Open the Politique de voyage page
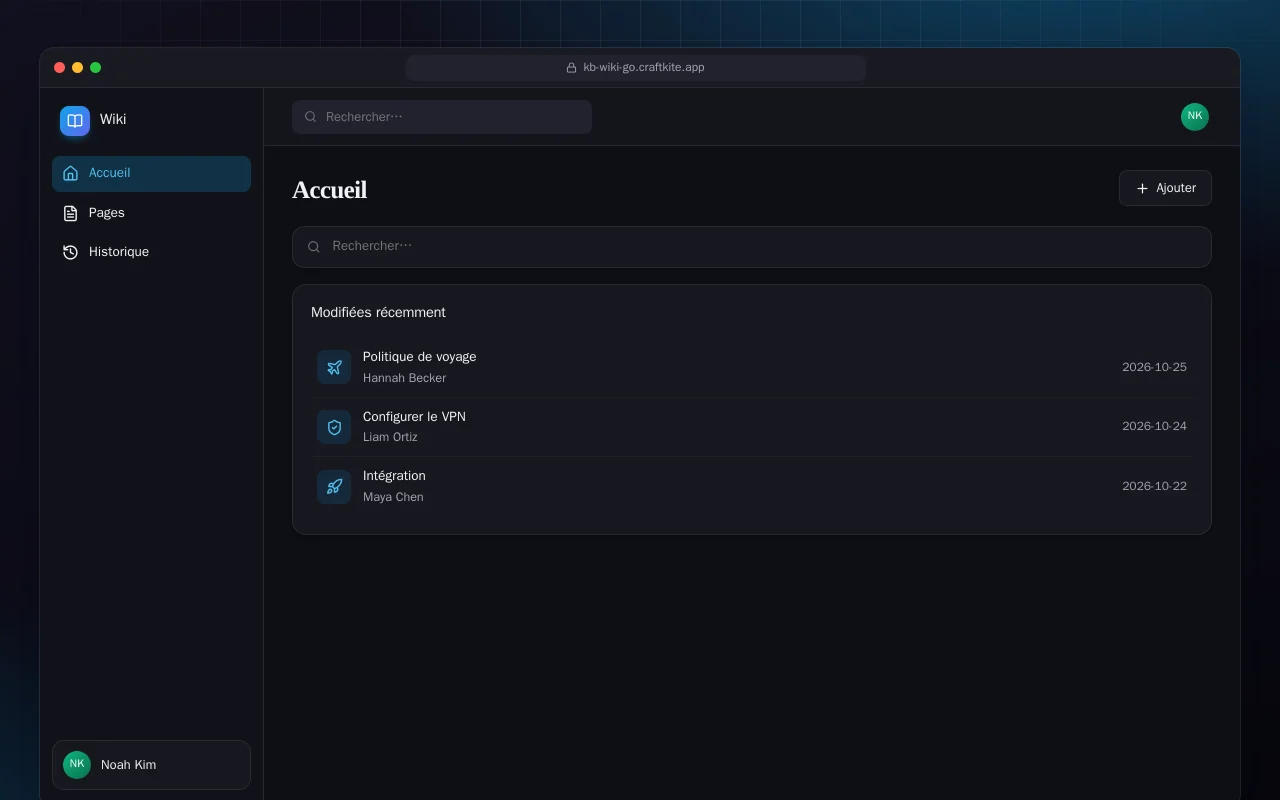Viewport: 1280px width, 800px height. (752, 367)
